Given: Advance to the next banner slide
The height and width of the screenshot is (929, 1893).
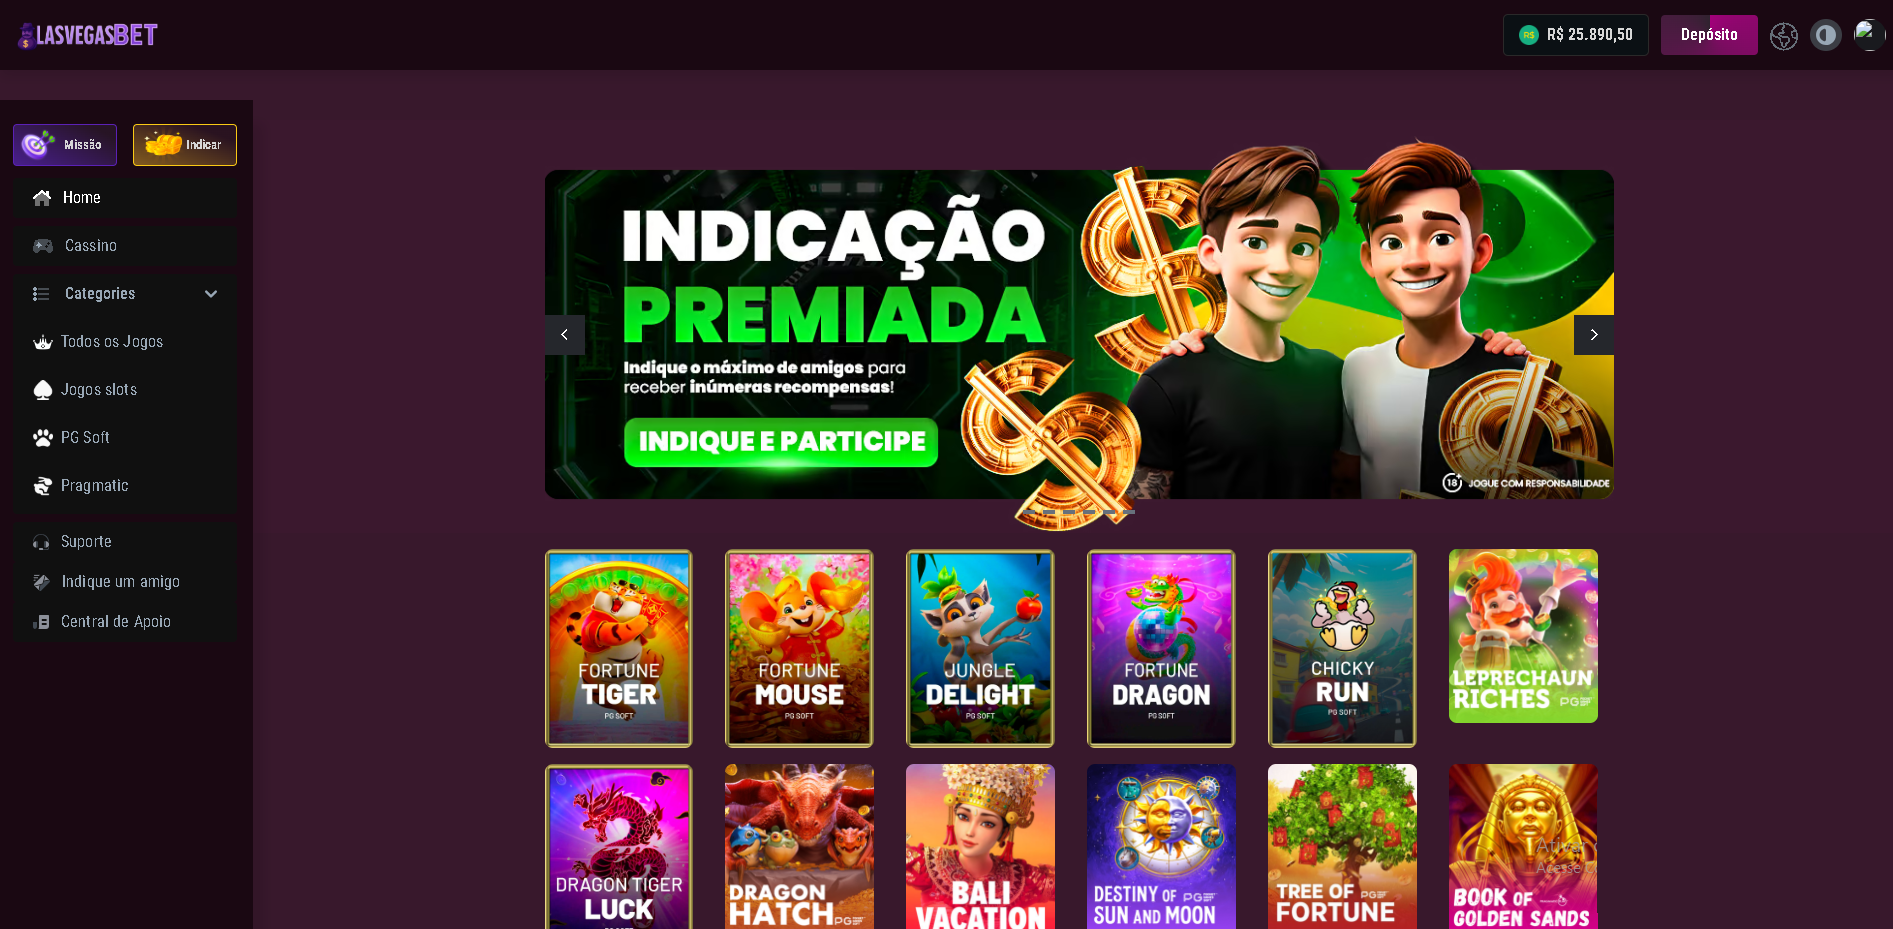Looking at the screenshot, I should pos(1594,335).
